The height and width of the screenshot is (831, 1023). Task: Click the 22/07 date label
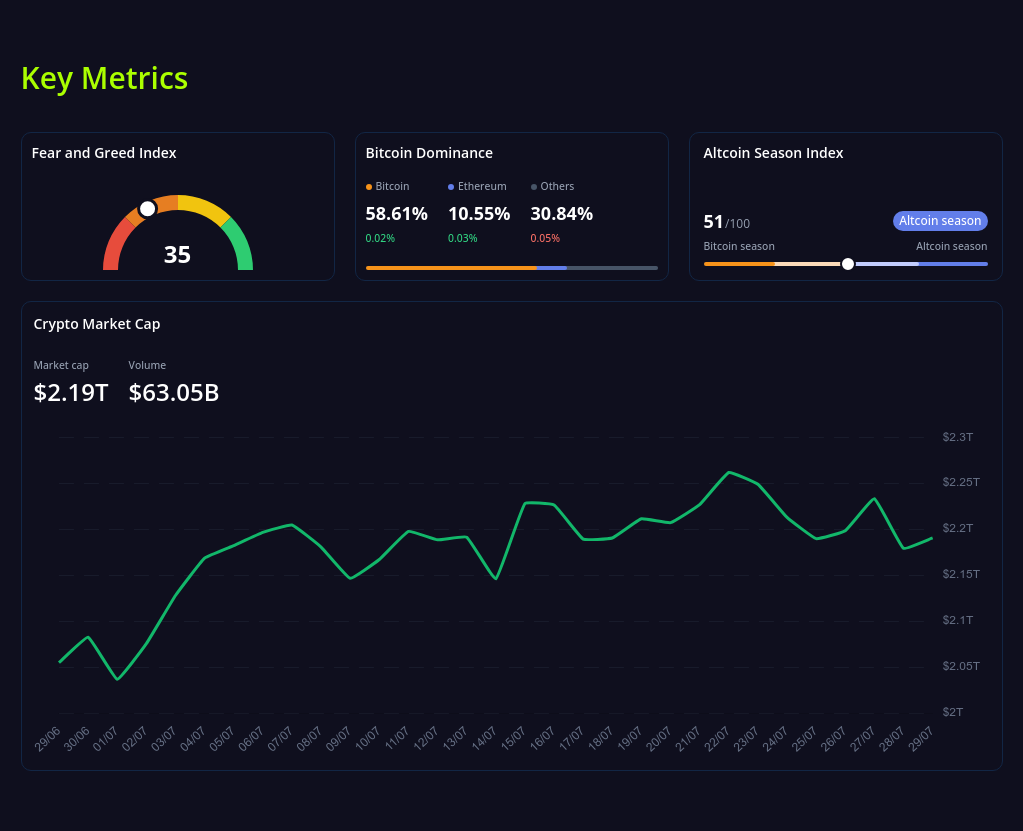pos(717,739)
